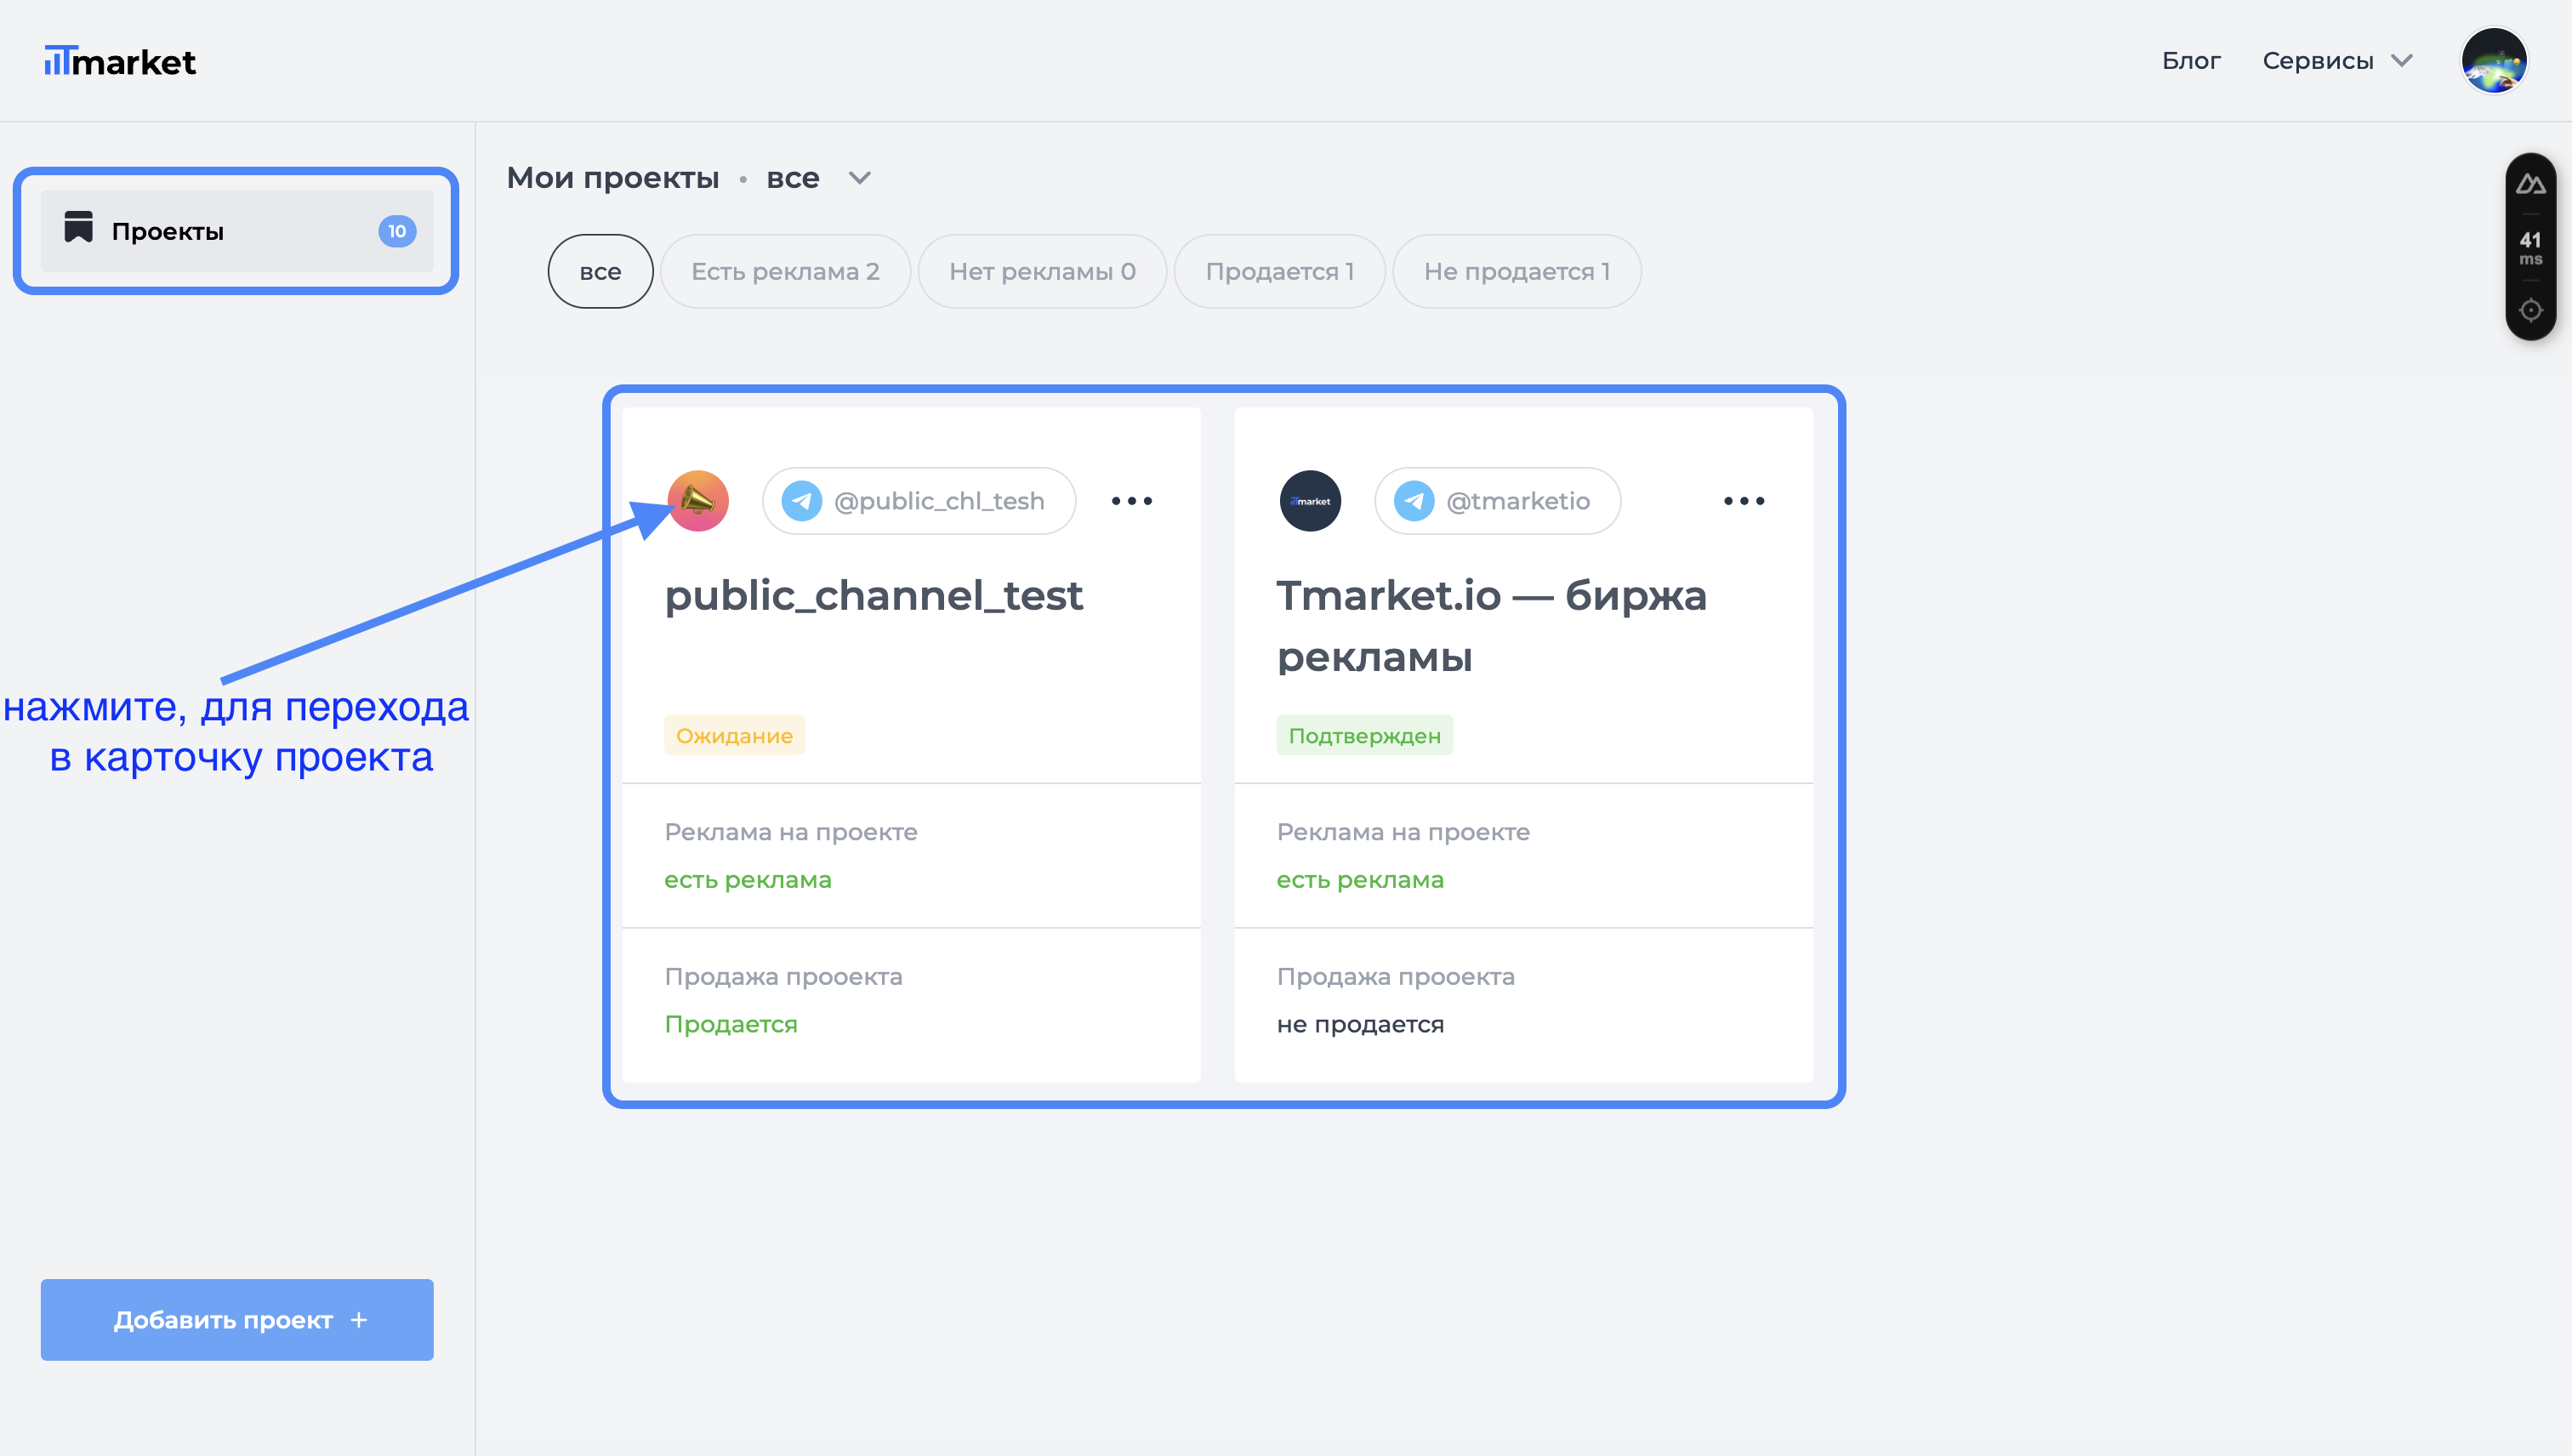
Task: Open three-dots menu on public_channel_test card
Action: tap(1131, 500)
